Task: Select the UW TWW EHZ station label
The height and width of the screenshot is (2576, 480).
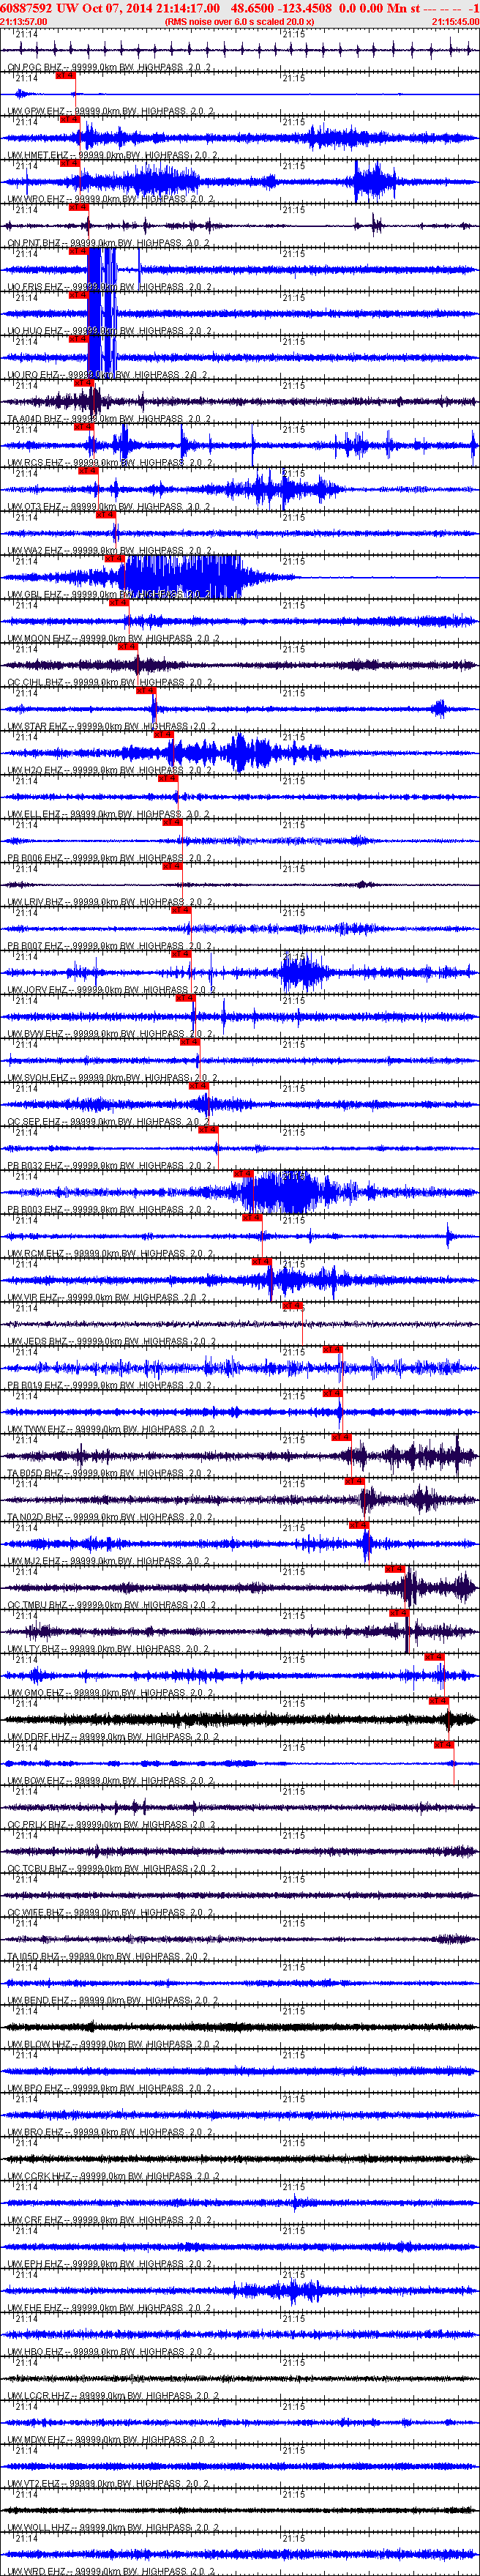Action: (110, 1431)
